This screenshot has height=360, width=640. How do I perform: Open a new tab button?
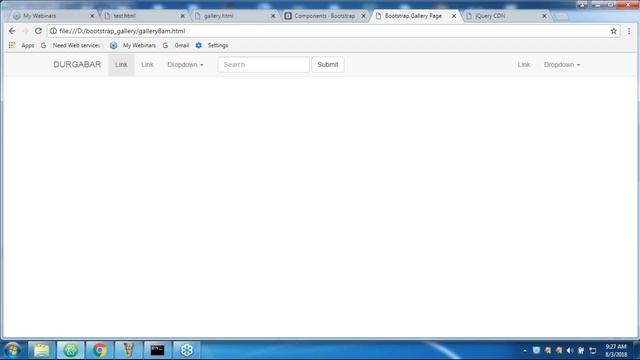pyautogui.click(x=561, y=16)
